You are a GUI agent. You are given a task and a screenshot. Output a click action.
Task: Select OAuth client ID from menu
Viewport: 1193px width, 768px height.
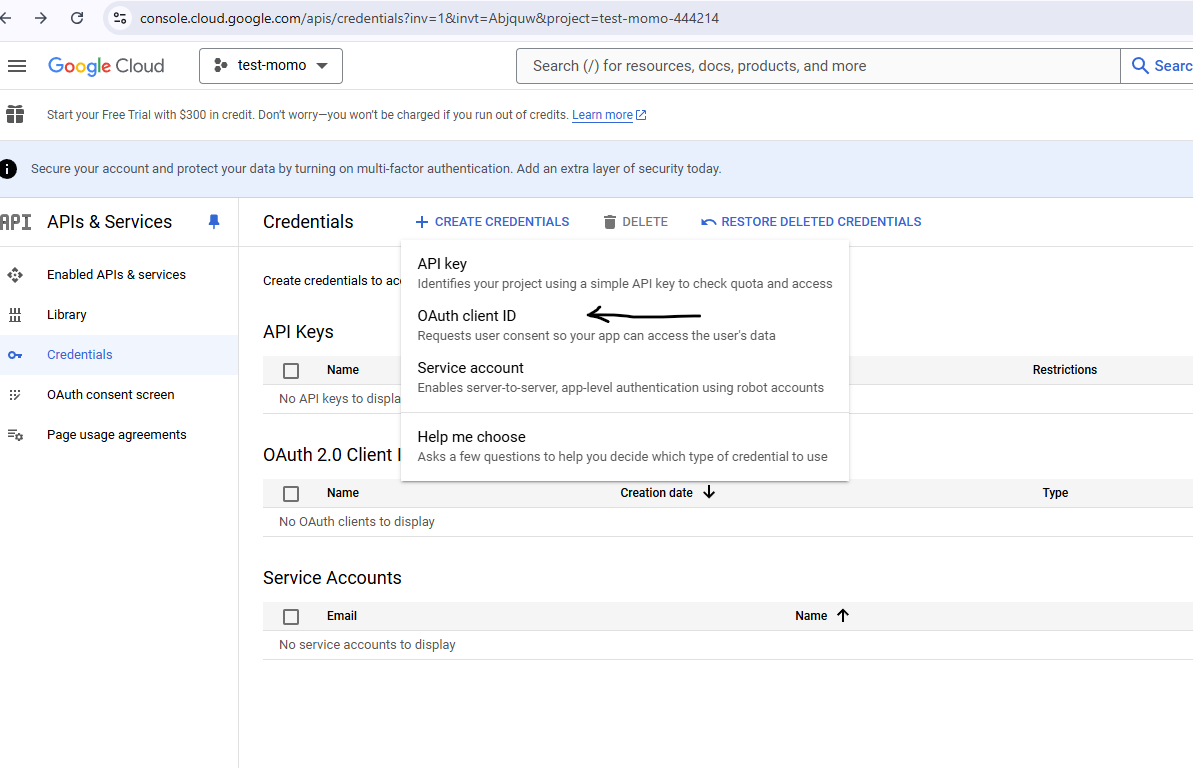[x=467, y=317]
